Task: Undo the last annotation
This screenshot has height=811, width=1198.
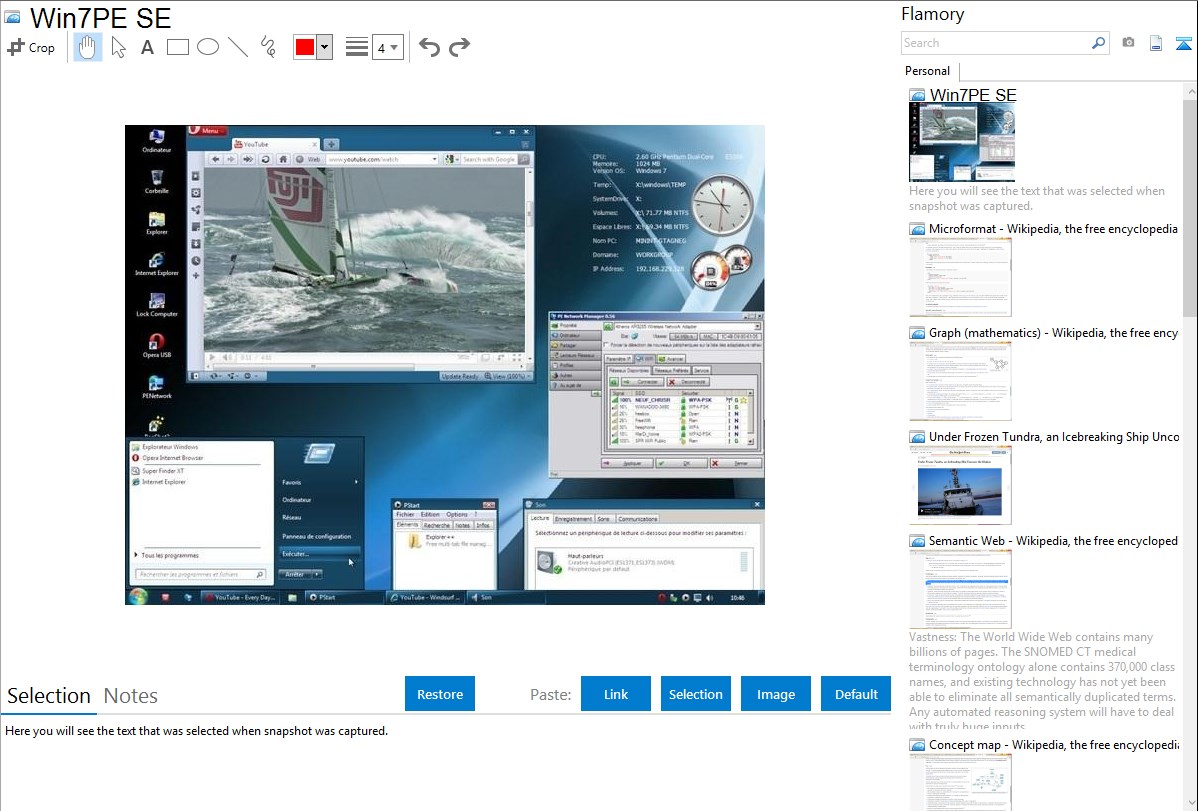Action: click(x=429, y=47)
